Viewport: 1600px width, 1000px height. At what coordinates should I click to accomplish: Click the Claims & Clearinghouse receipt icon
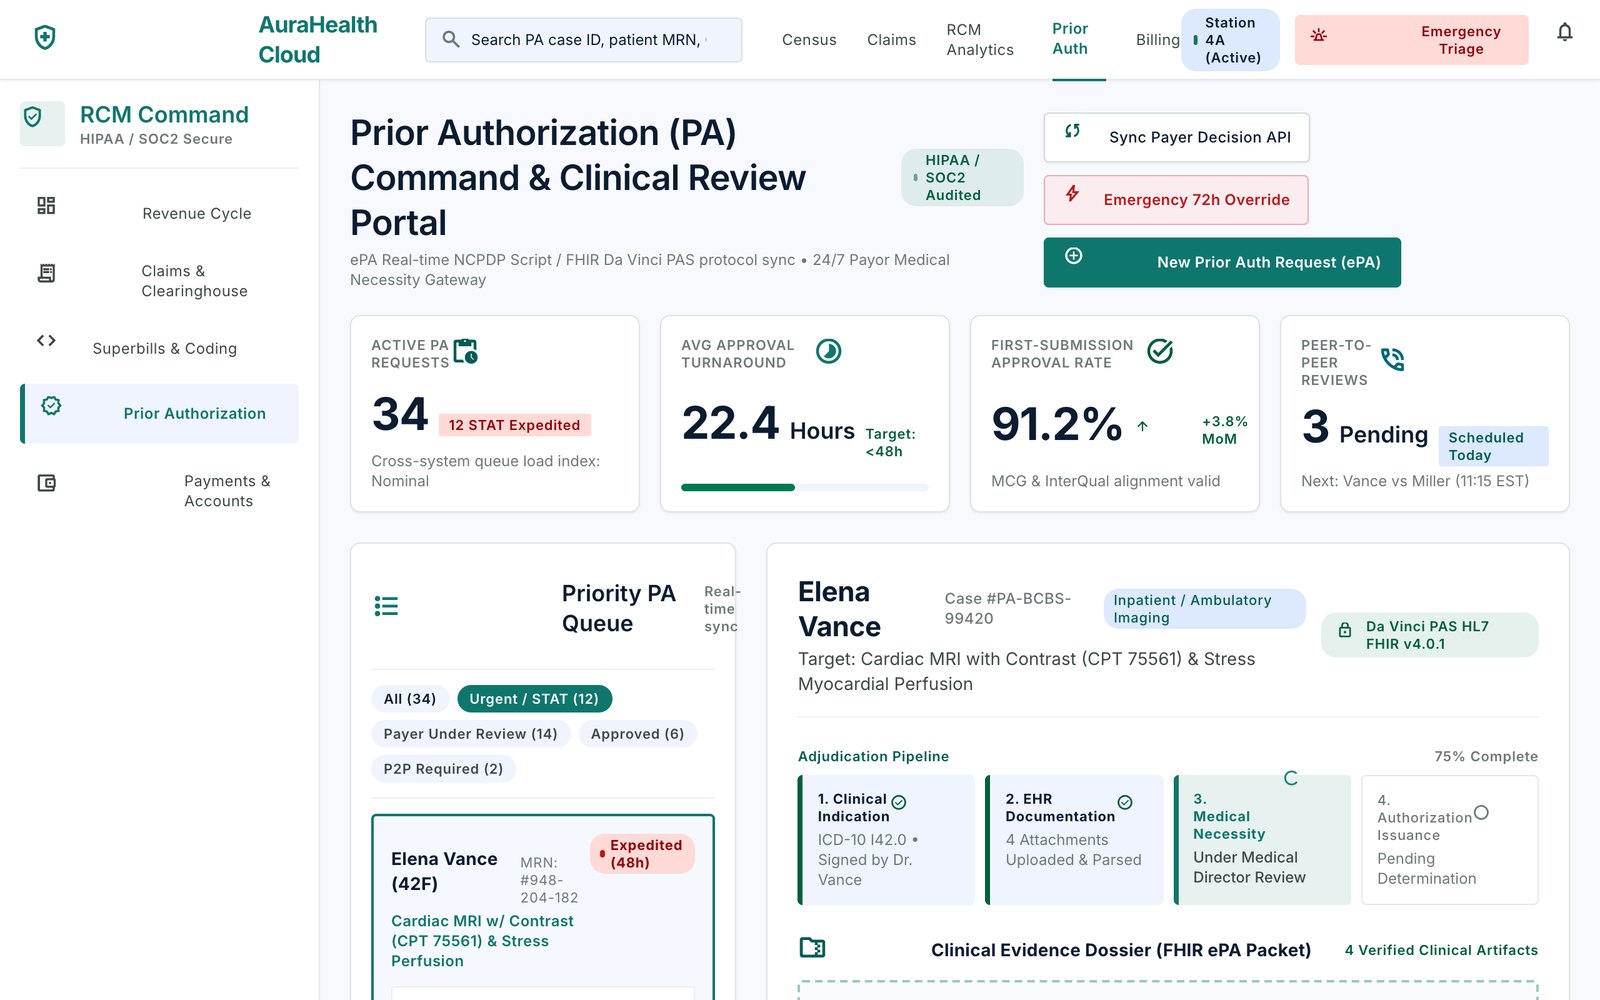[x=46, y=273]
